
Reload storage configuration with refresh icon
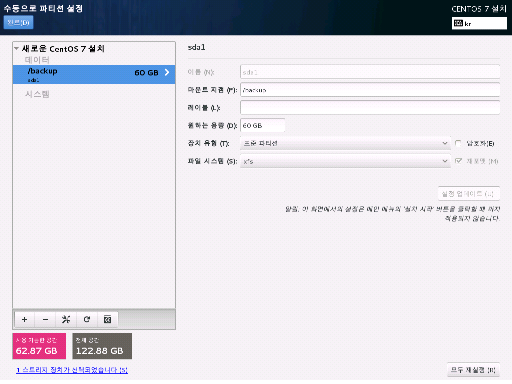click(x=87, y=319)
